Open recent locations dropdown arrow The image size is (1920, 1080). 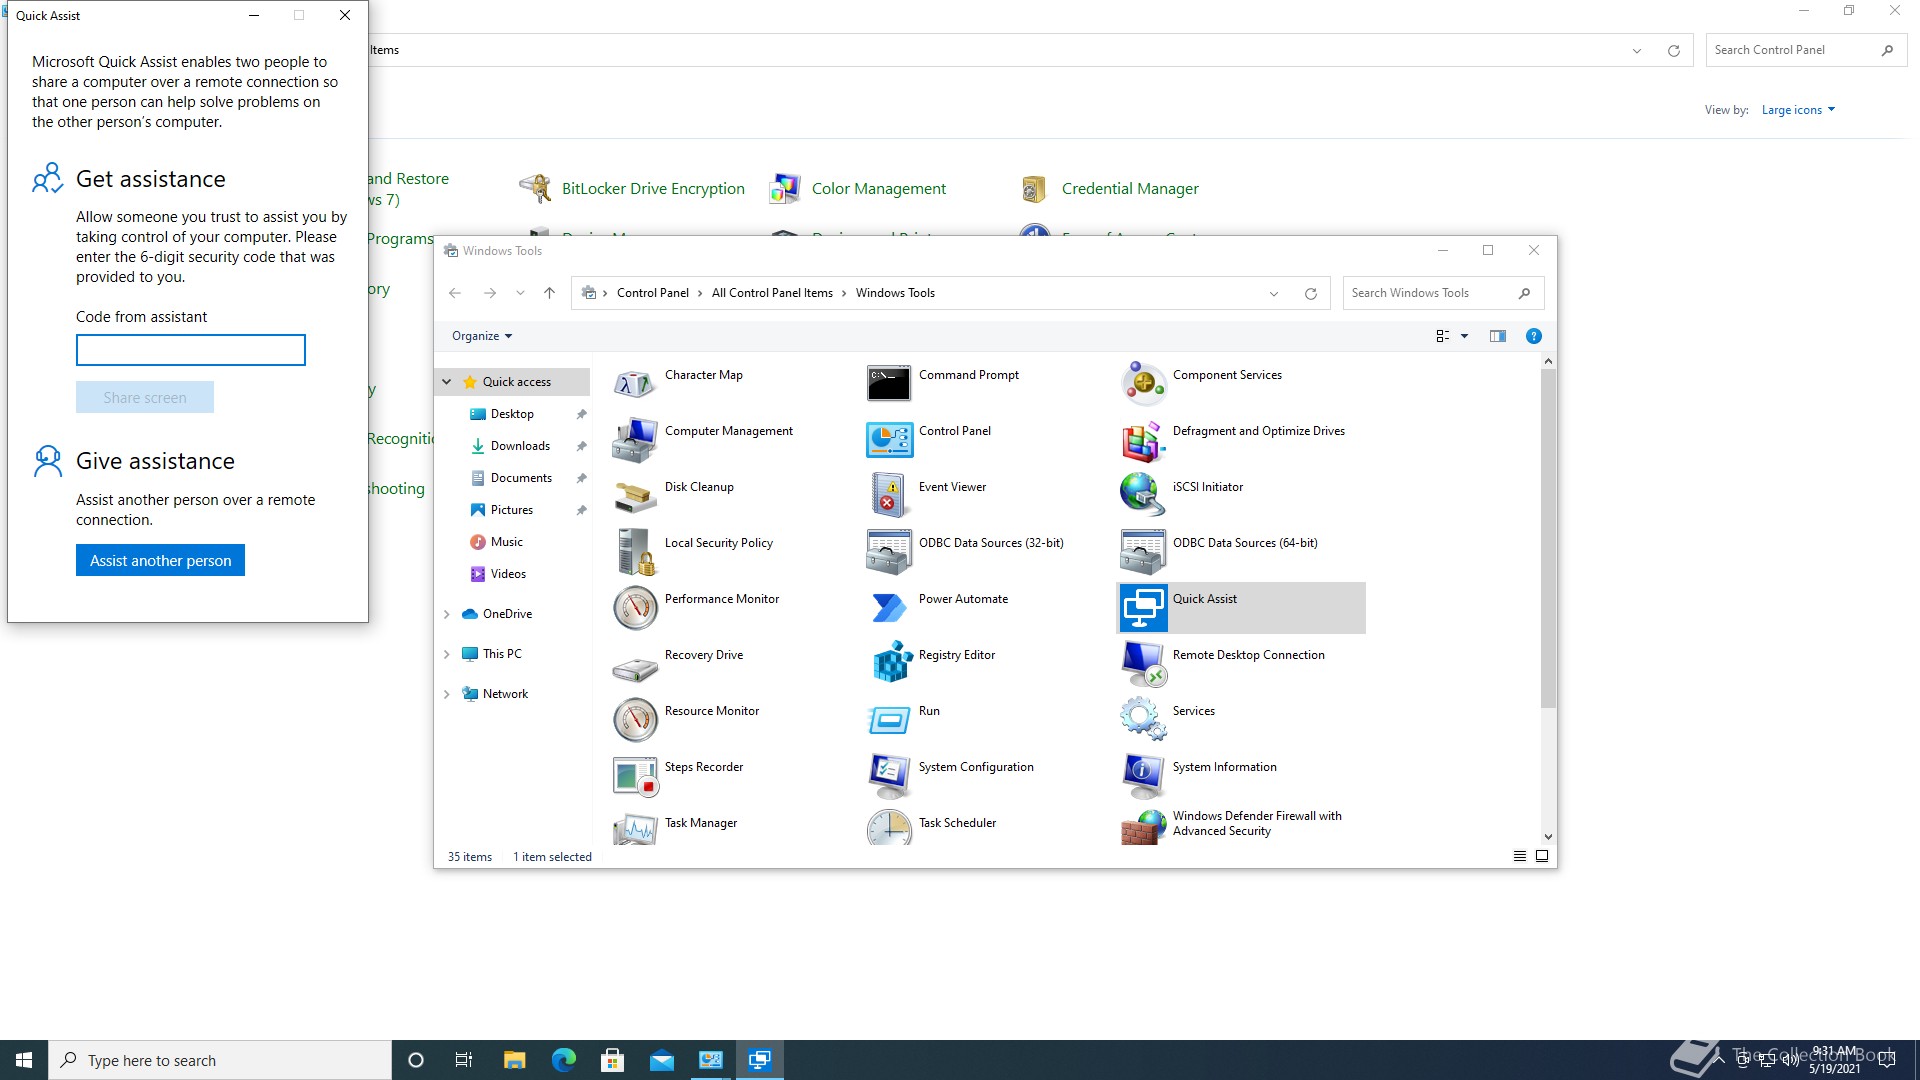tap(520, 293)
